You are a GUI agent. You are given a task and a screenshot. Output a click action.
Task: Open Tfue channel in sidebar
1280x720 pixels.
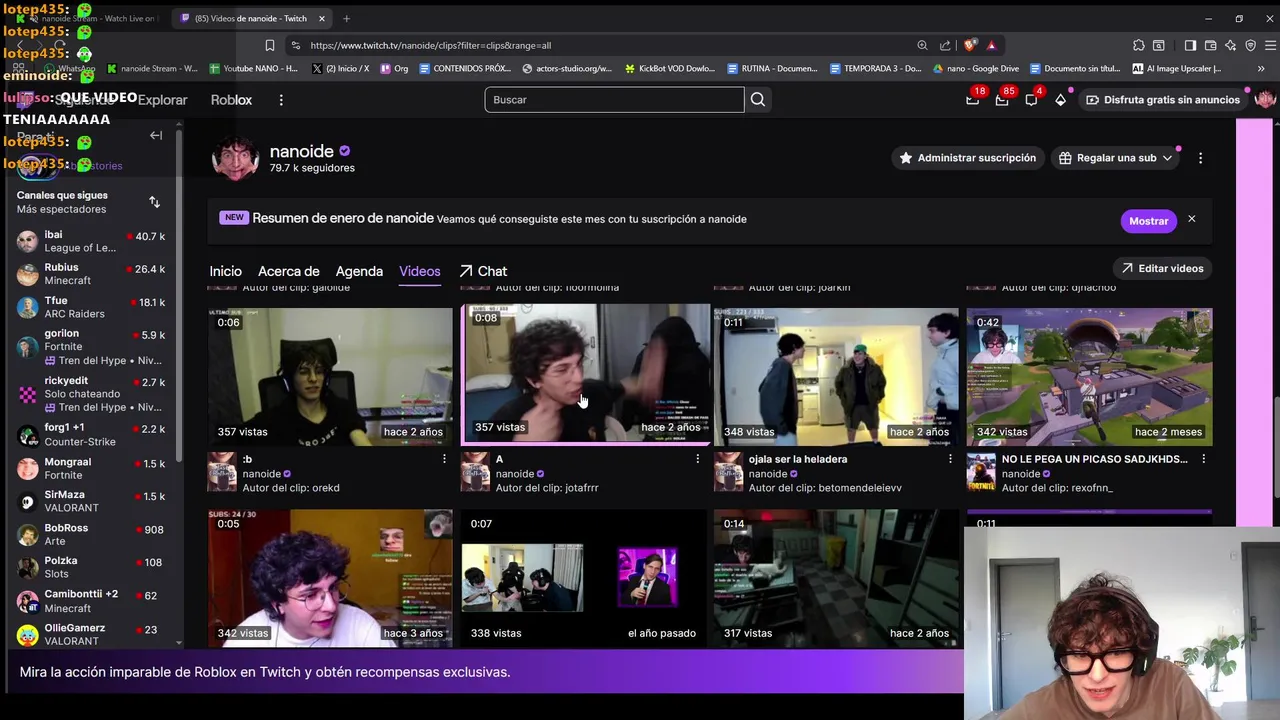tap(90, 307)
